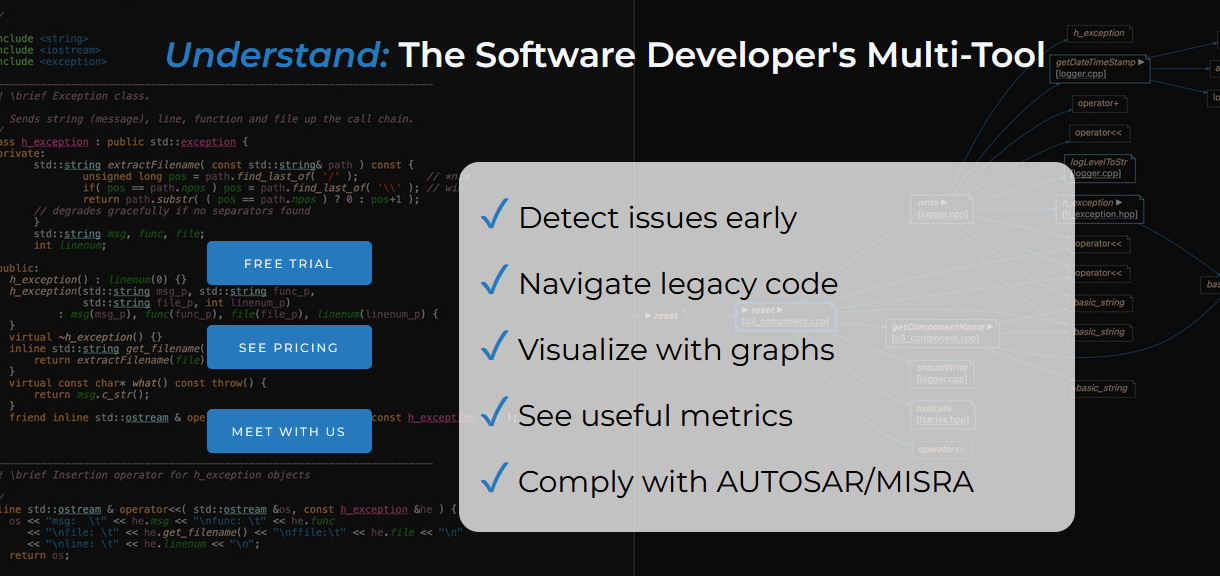
Task: Click the 'Navigate legacy code' text
Action: click(678, 284)
